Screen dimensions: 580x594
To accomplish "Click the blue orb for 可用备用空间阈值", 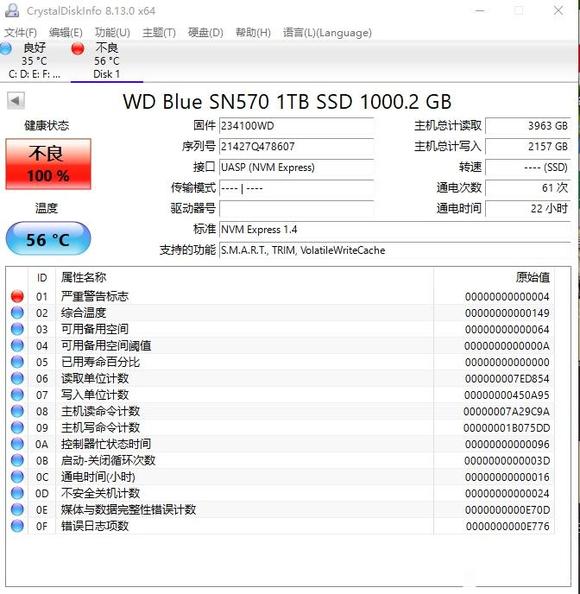I will pos(17,345).
